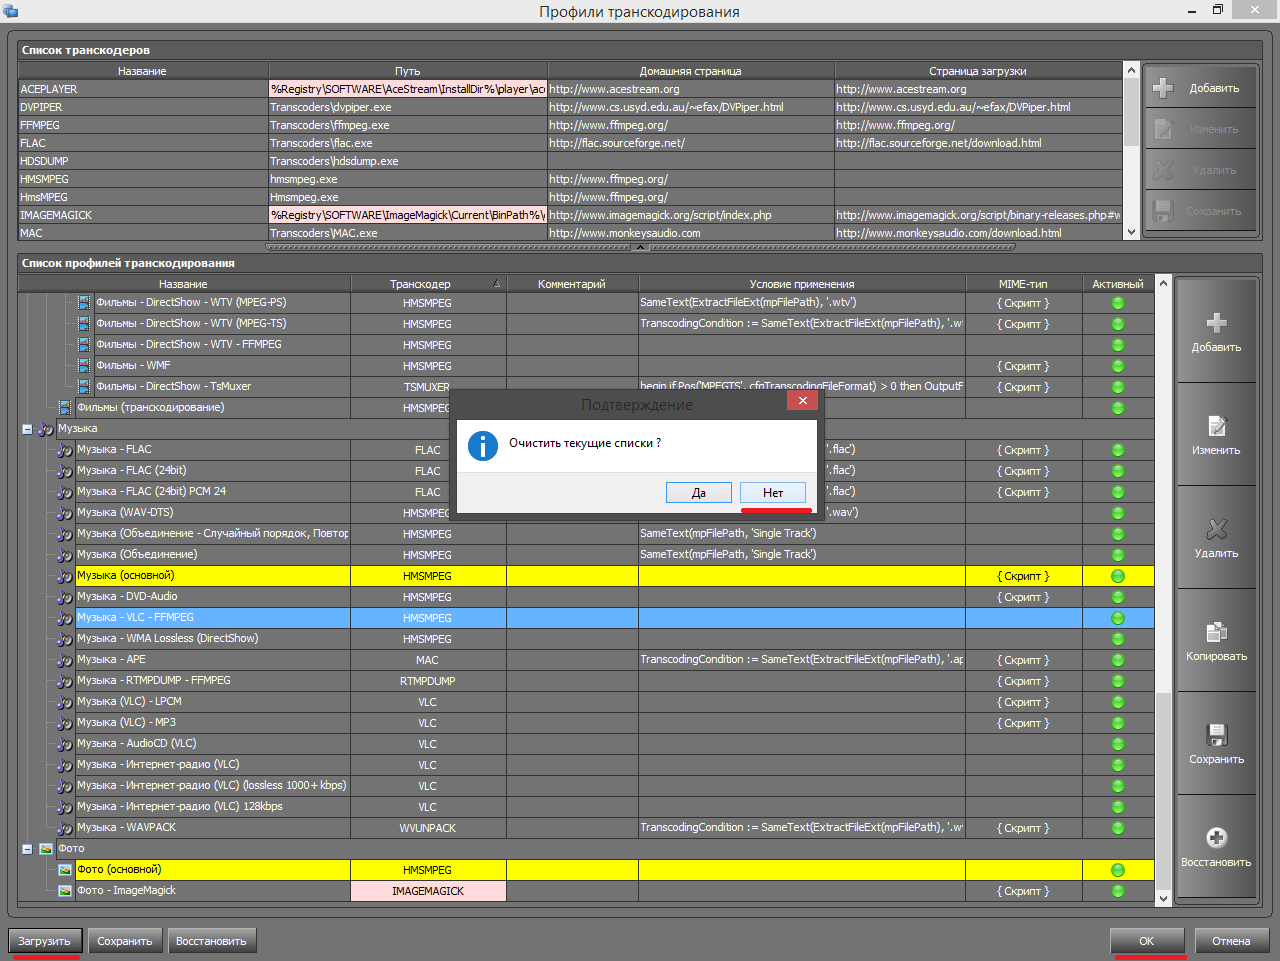Viewport: 1280px width, 961px height.
Task: Sort profiles by Транскодер column header
Action: tap(420, 284)
